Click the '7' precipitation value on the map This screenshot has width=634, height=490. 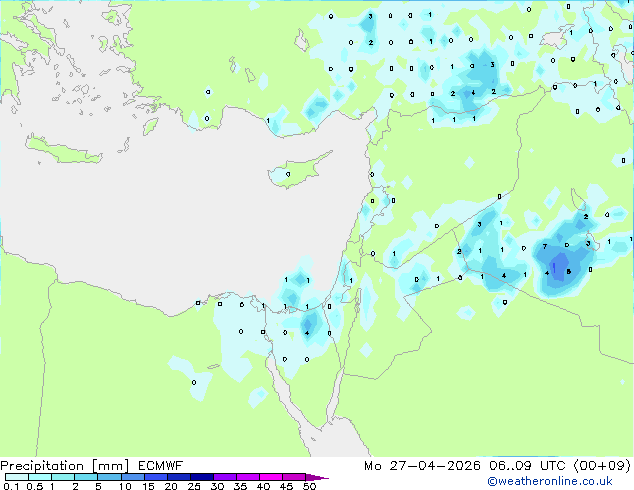click(x=545, y=246)
